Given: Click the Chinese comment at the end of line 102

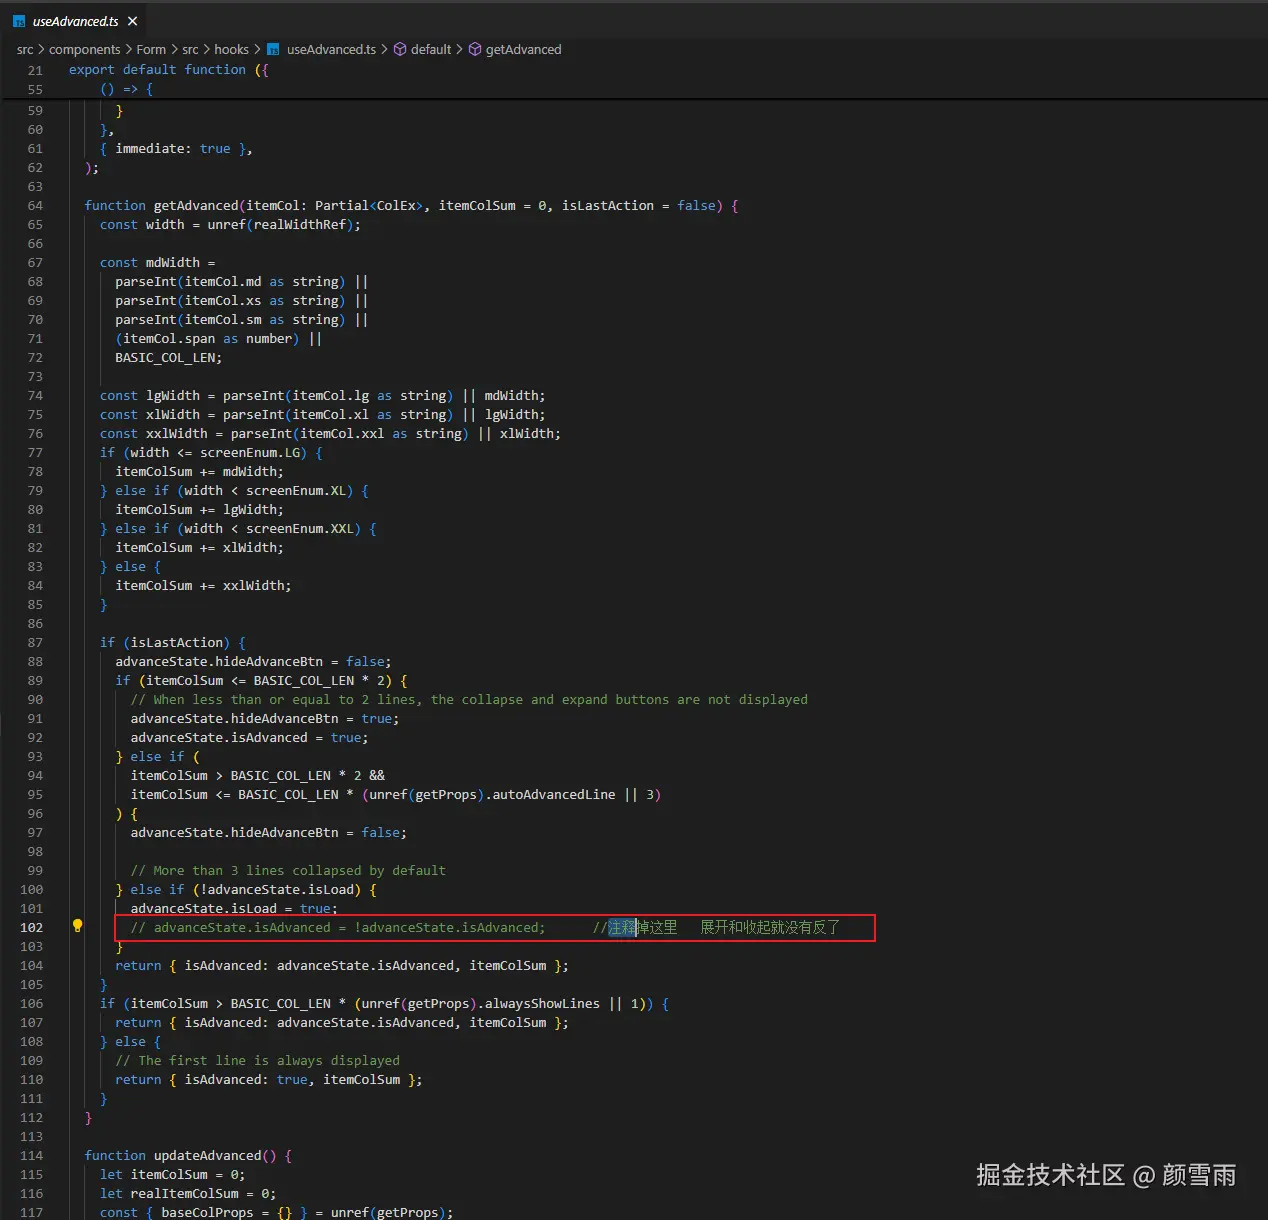Looking at the screenshot, I should pyautogui.click(x=716, y=927).
